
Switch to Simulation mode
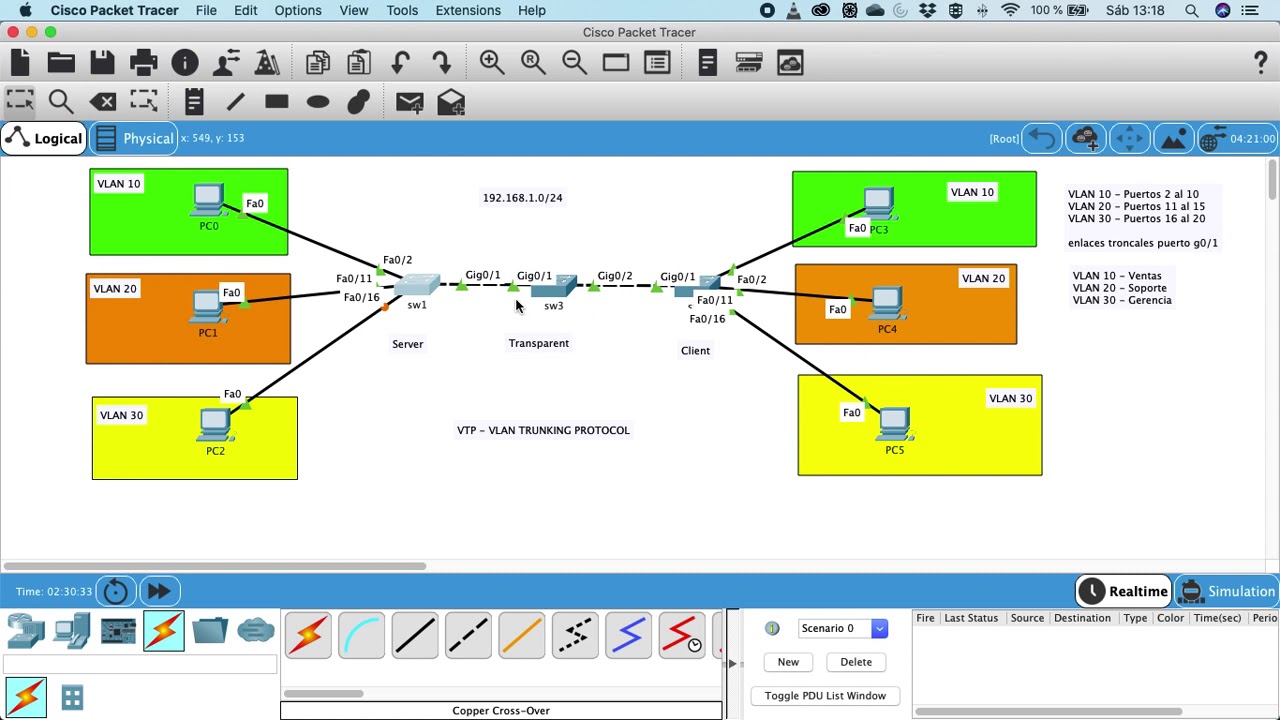(x=1228, y=591)
